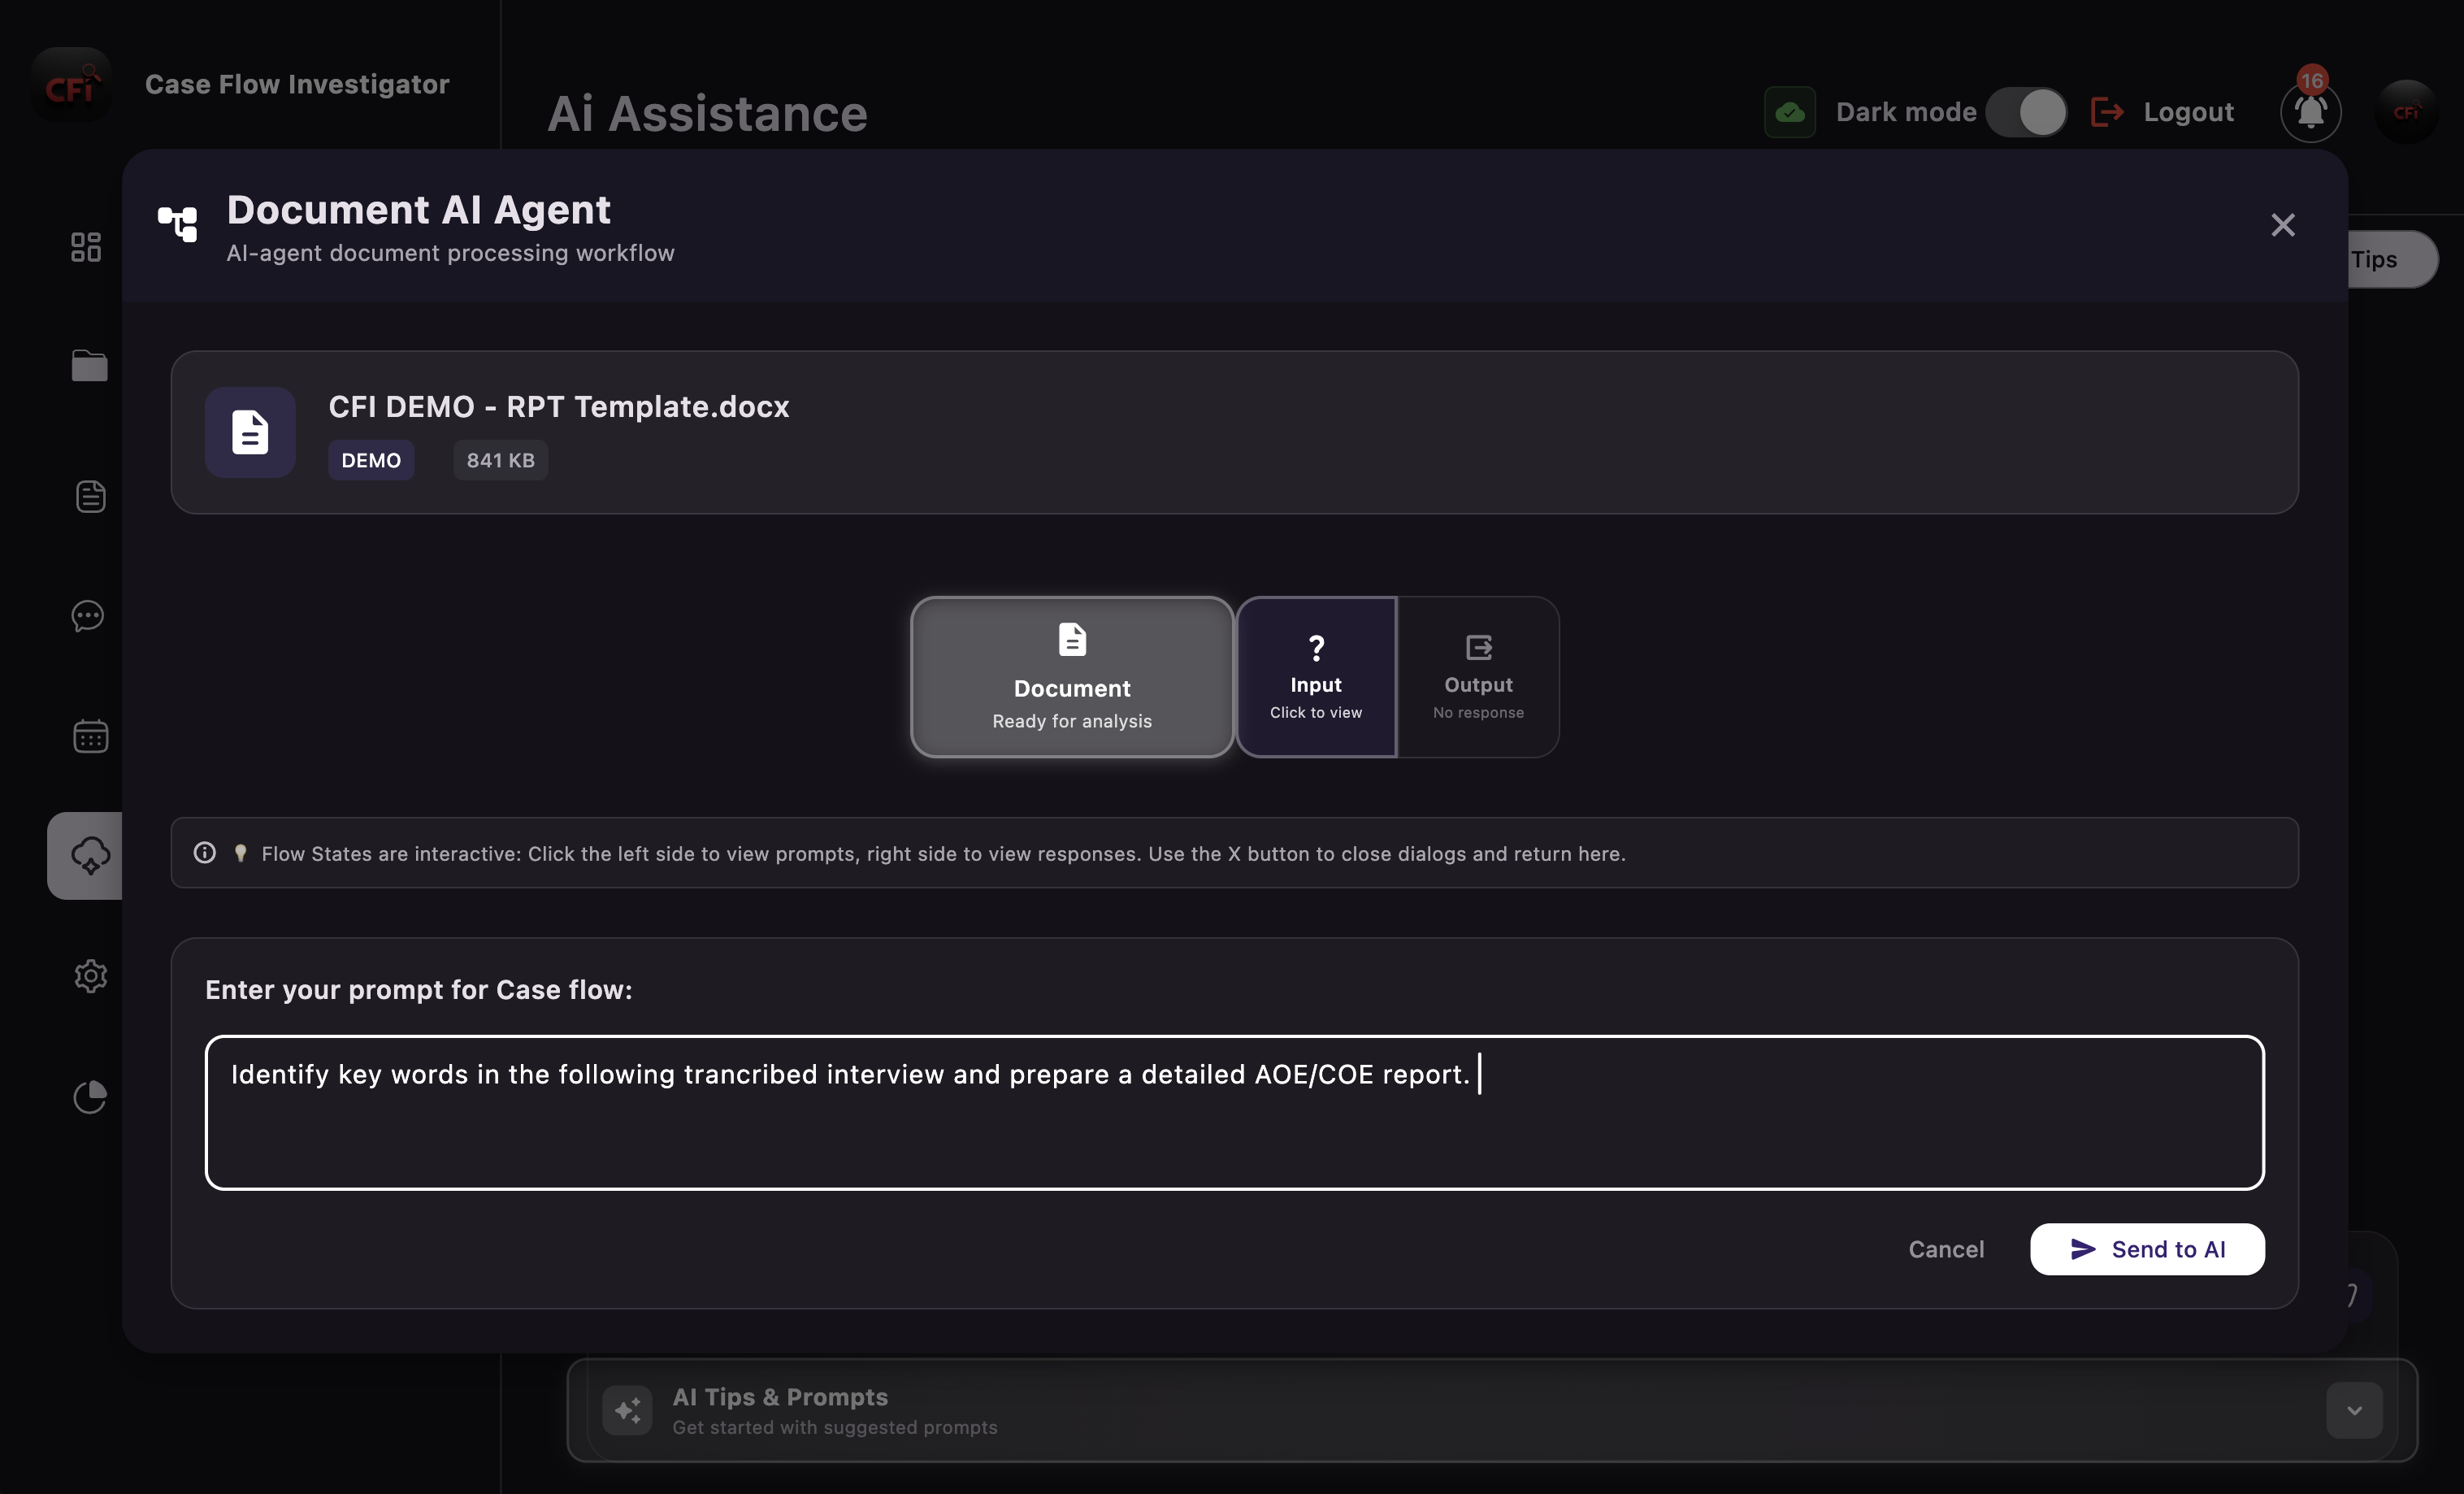Image resolution: width=2464 pixels, height=1494 pixels.
Task: Open the calendar icon in the sidebar
Action: pos(90,737)
